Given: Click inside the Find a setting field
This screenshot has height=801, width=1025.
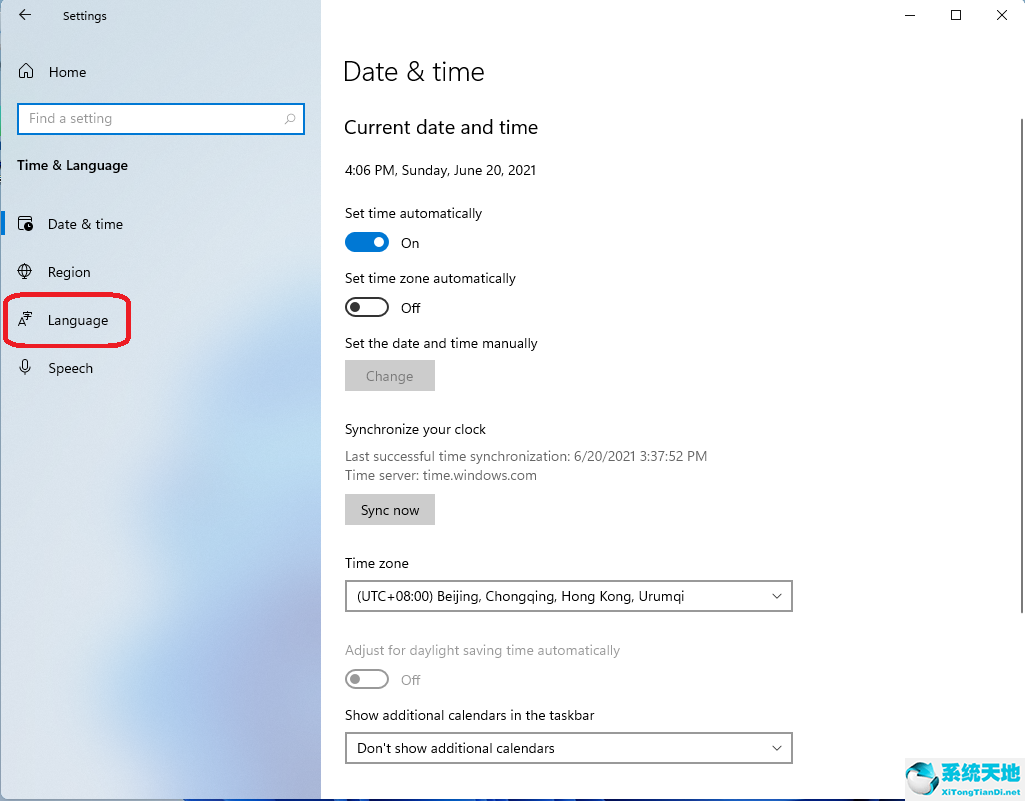Looking at the screenshot, I should (150, 118).
